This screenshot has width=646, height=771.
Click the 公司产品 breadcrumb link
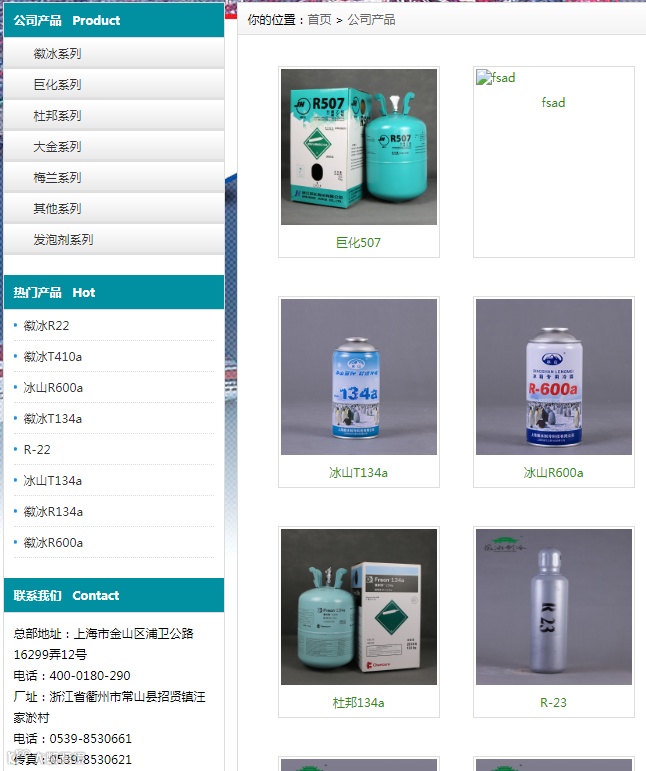(x=371, y=20)
